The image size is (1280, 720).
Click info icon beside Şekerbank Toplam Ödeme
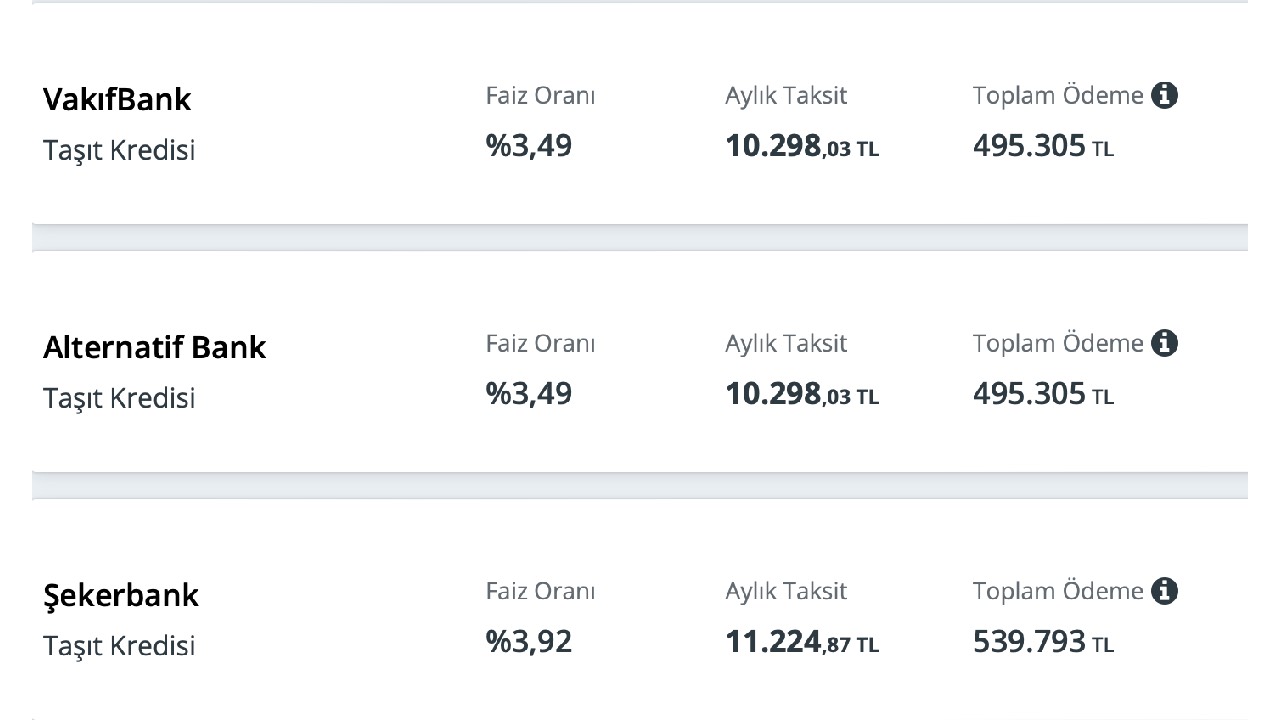[1164, 592]
